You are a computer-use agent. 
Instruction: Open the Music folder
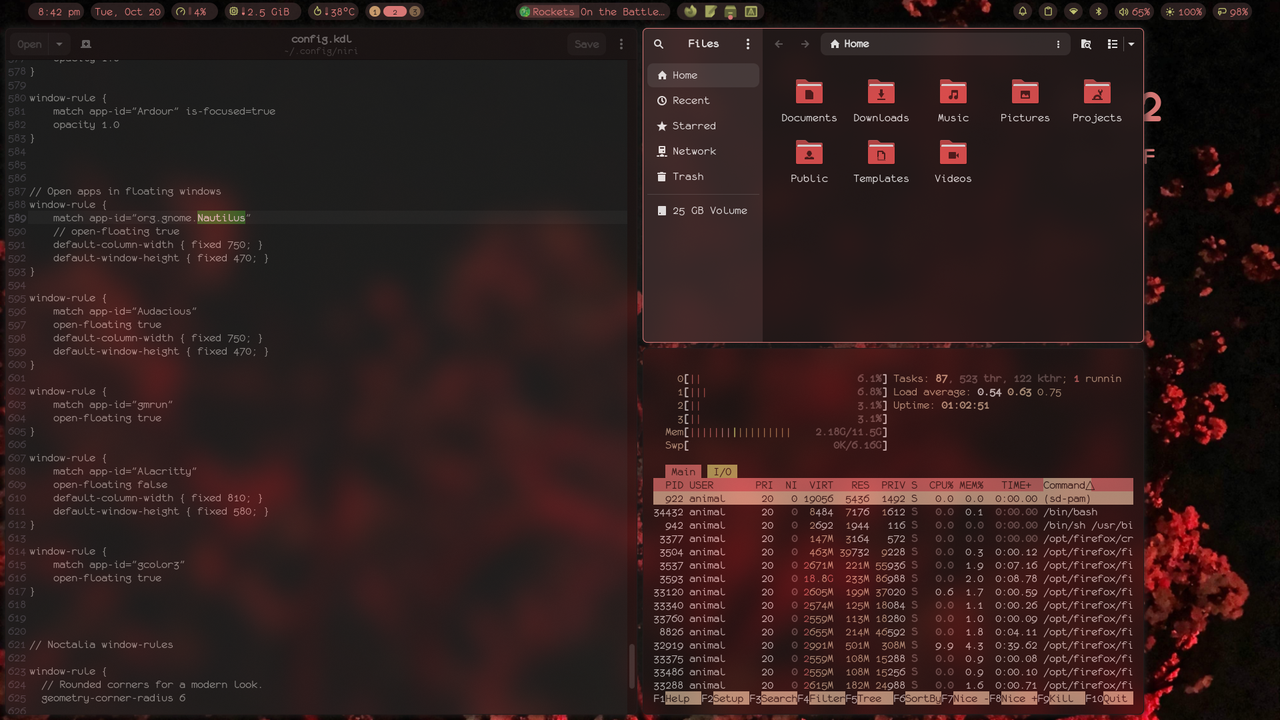pos(953,101)
